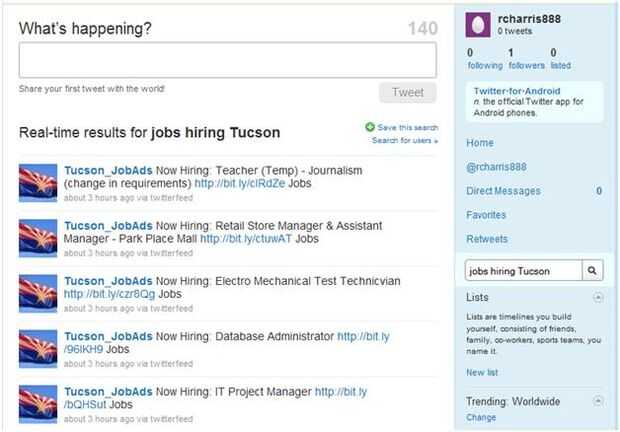This screenshot has width=620, height=432.
Task: Open Tucson_JobAds avatar on Electro Mechanical tweet
Action: (x=38, y=294)
